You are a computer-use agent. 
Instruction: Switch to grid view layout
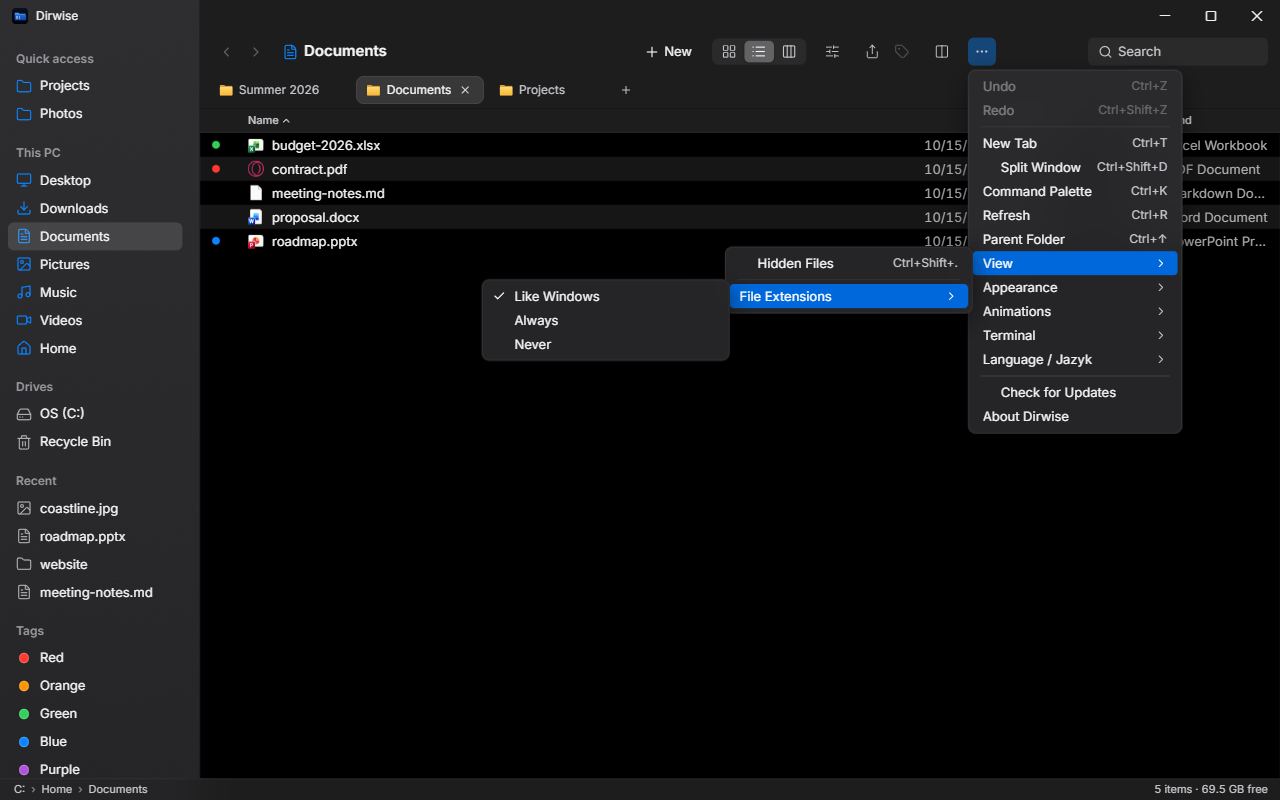(729, 52)
